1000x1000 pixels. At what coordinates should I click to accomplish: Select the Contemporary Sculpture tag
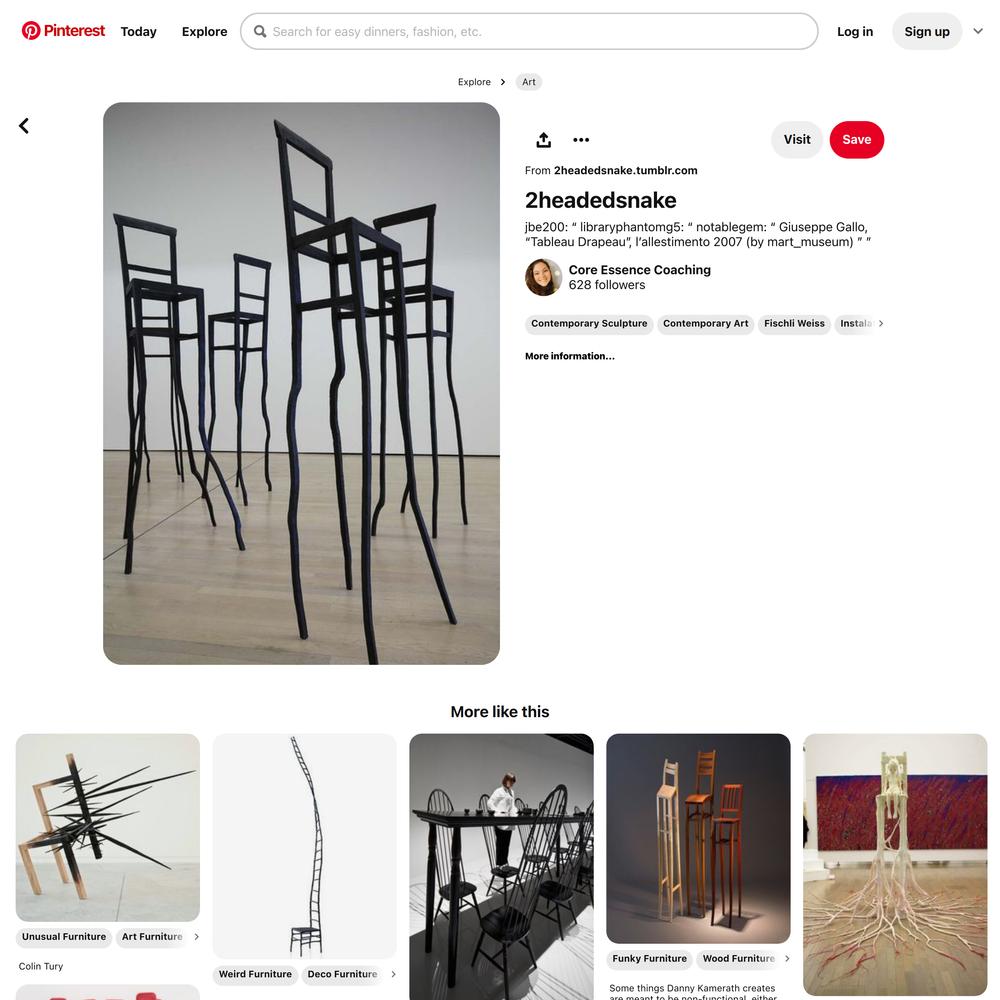(589, 323)
